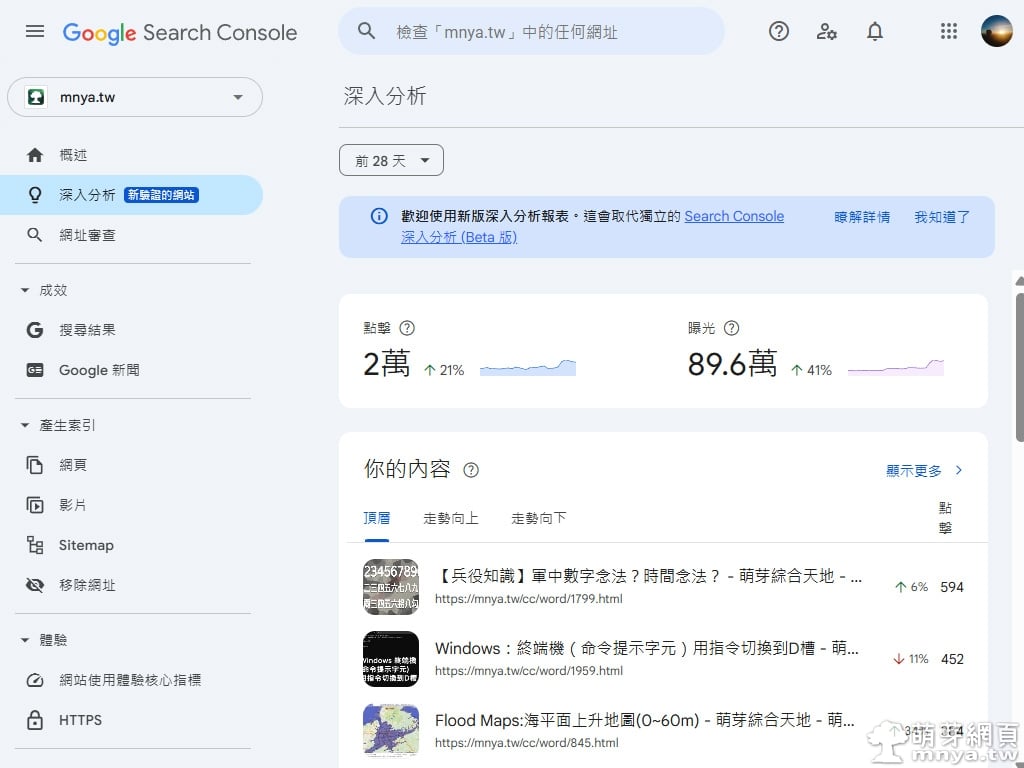Image resolution: width=1024 pixels, height=768 pixels.
Task: Open the 前 28 天 date range dropdown
Action: (x=391, y=160)
